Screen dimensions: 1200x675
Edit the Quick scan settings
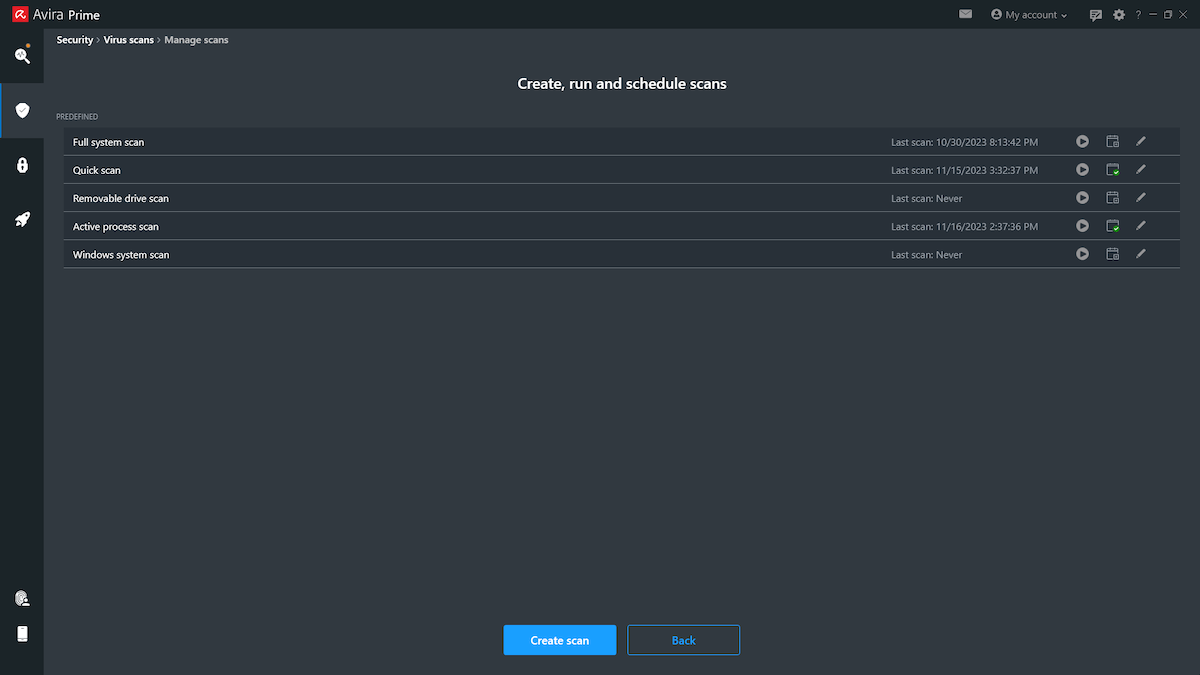click(x=1141, y=169)
